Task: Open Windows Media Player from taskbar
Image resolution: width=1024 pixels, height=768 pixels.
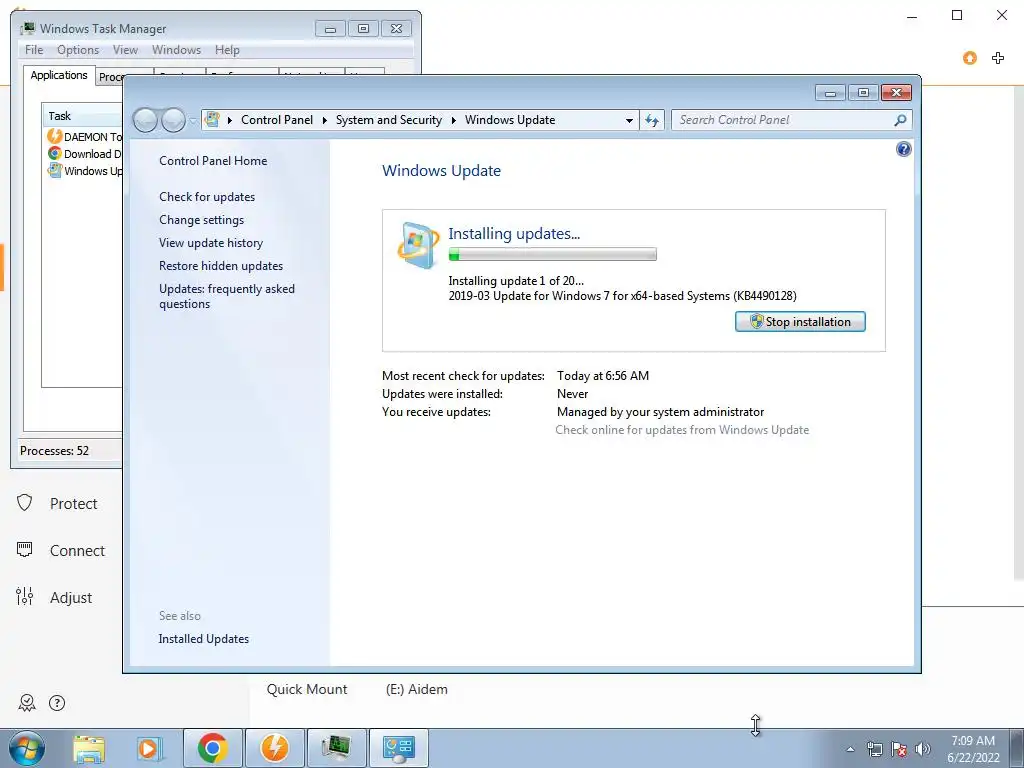Action: [150, 748]
